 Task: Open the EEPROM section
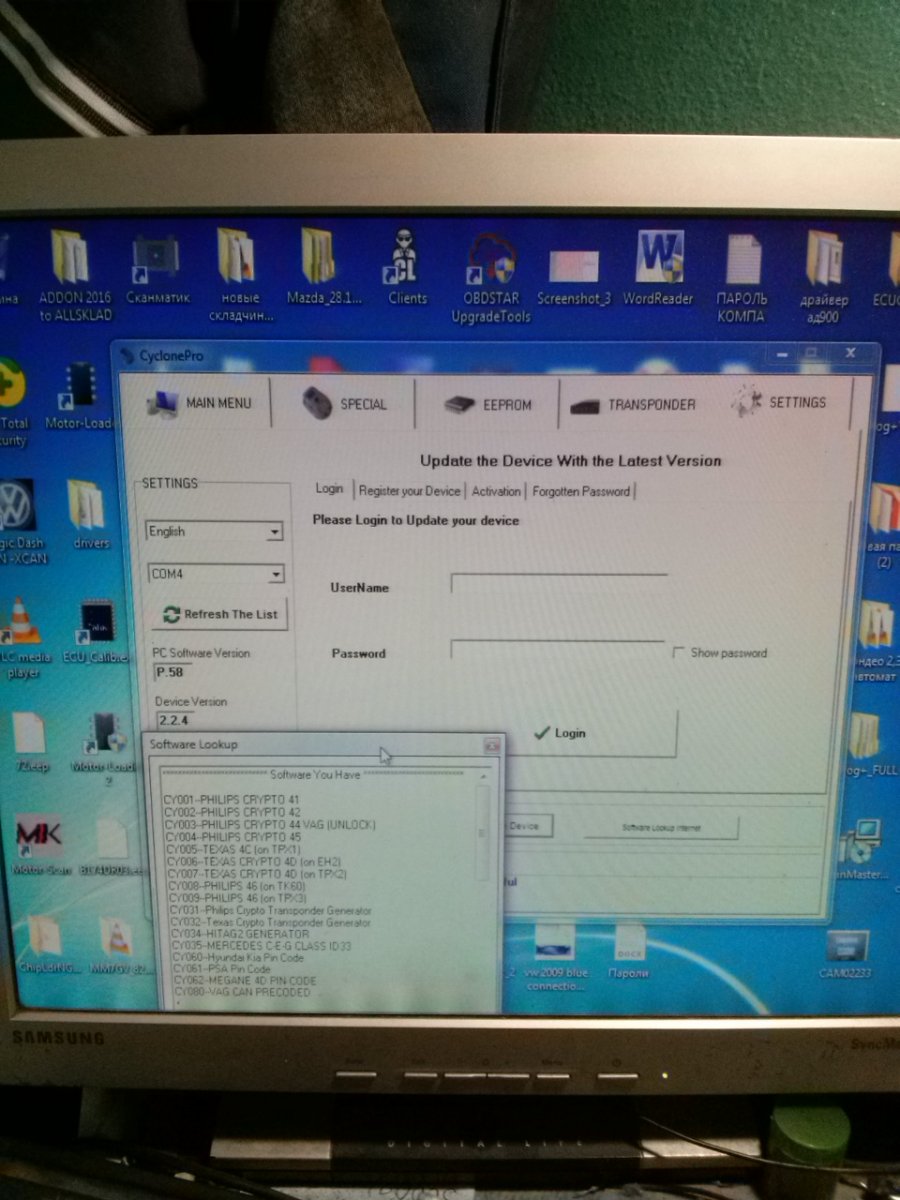coord(488,404)
